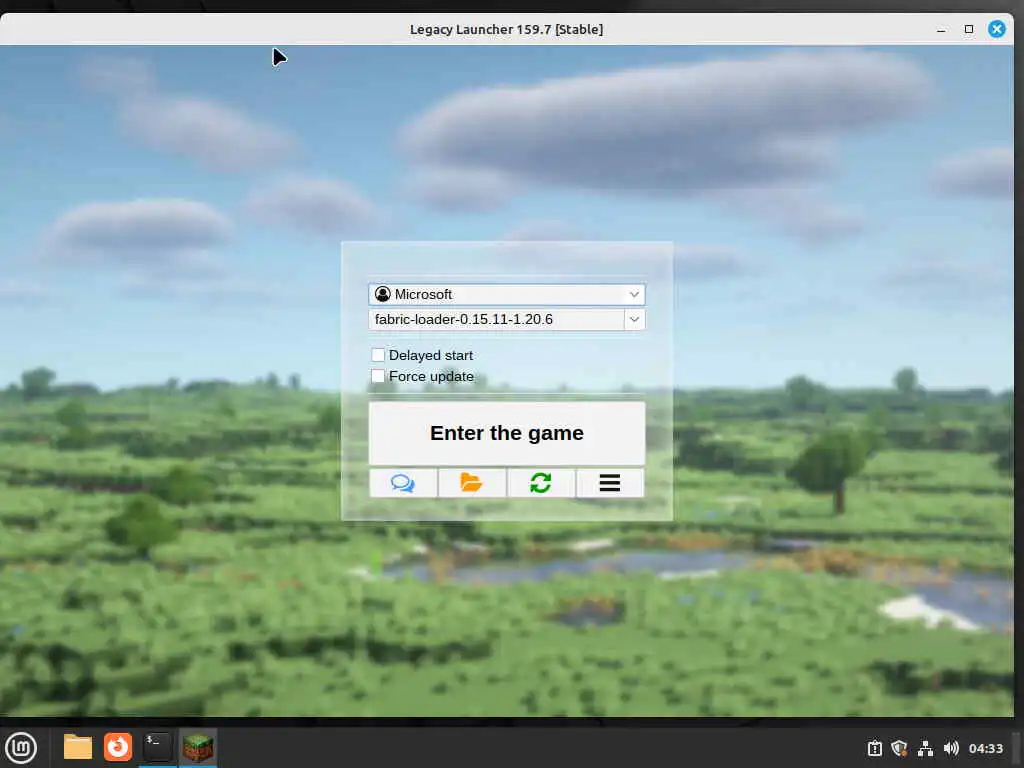The height and width of the screenshot is (768, 1024).
Task: Open the clock showing 04:33
Action: coord(985,748)
